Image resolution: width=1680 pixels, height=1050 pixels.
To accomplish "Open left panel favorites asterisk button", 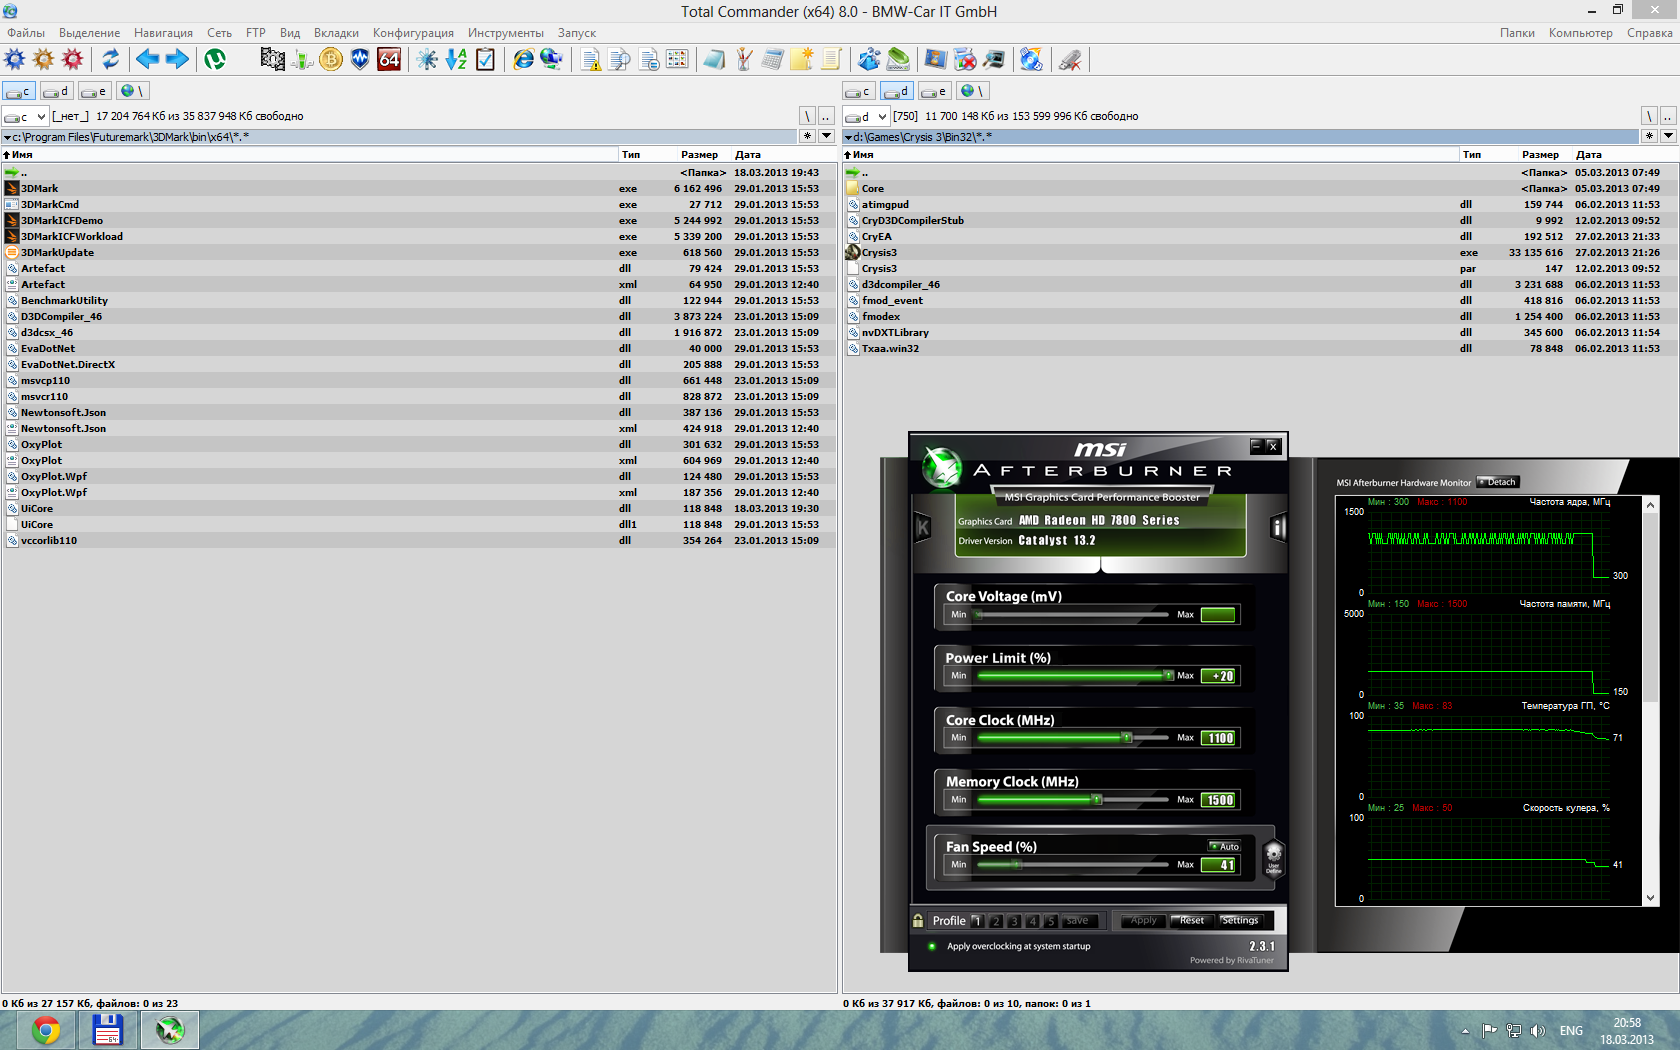I will click(808, 136).
